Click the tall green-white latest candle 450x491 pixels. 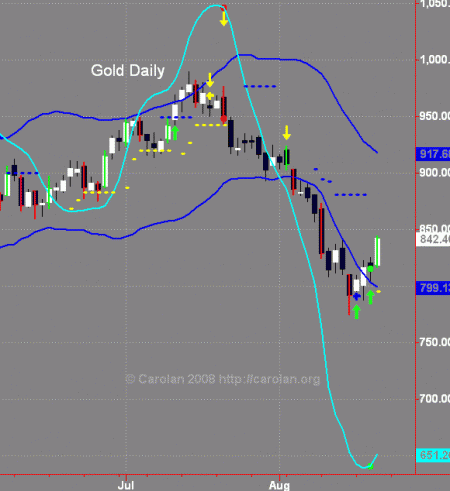378,252
